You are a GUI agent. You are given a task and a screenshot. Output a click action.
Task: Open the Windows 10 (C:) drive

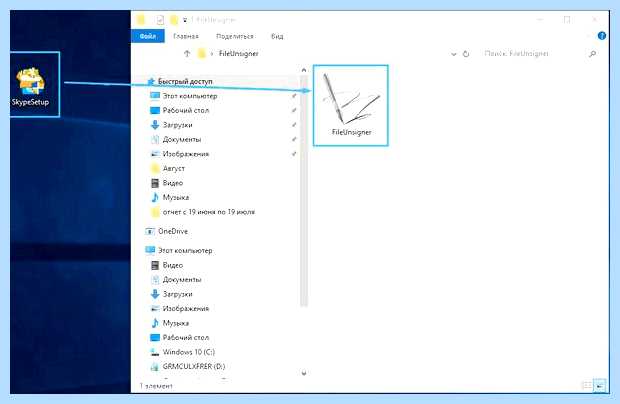(182, 352)
